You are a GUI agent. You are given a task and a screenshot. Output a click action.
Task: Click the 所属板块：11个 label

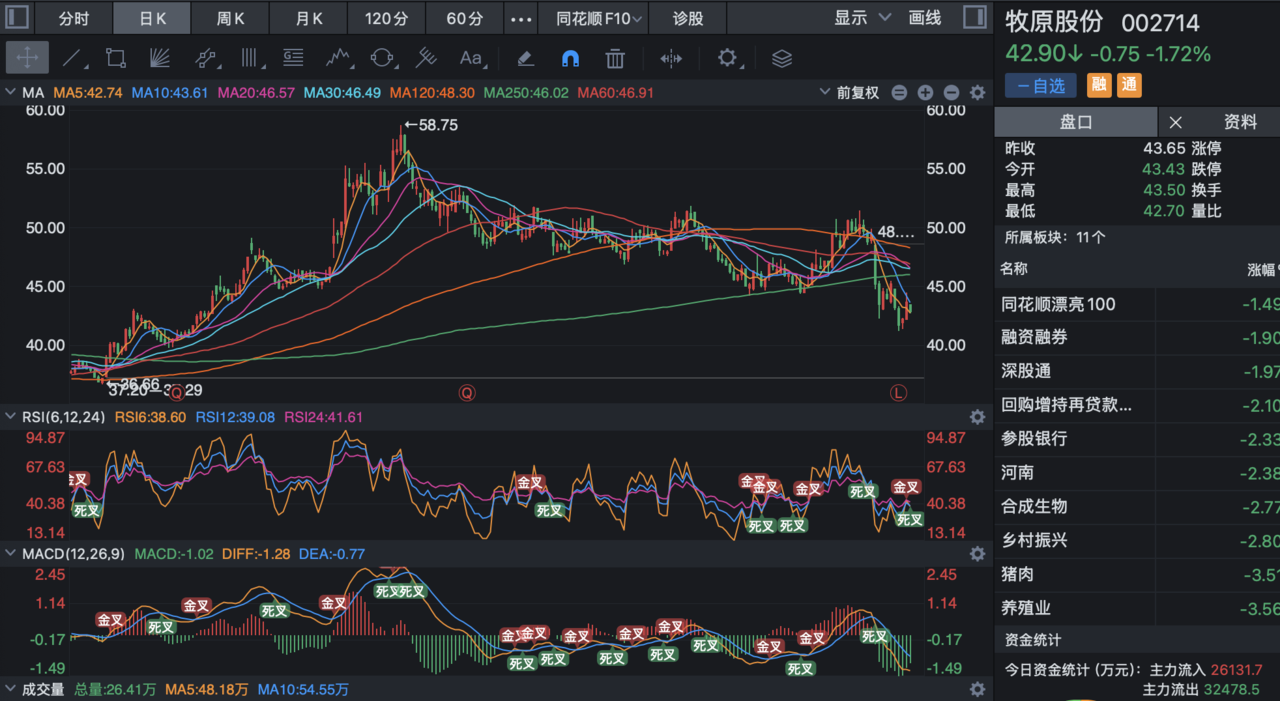point(1055,237)
